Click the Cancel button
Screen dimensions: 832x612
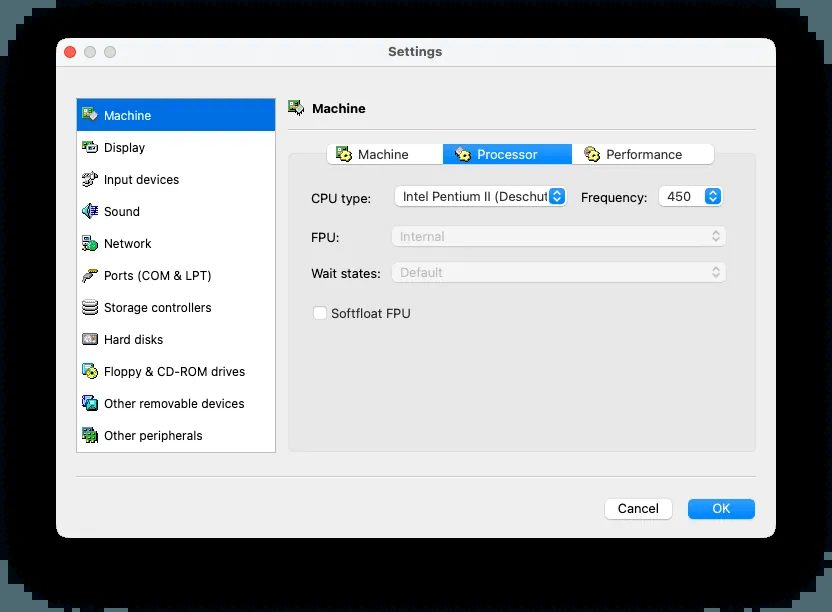638,508
